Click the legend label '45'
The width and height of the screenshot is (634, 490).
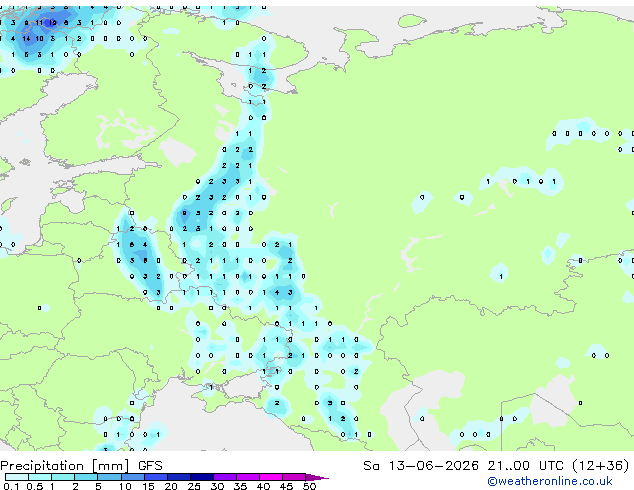[x=286, y=486]
